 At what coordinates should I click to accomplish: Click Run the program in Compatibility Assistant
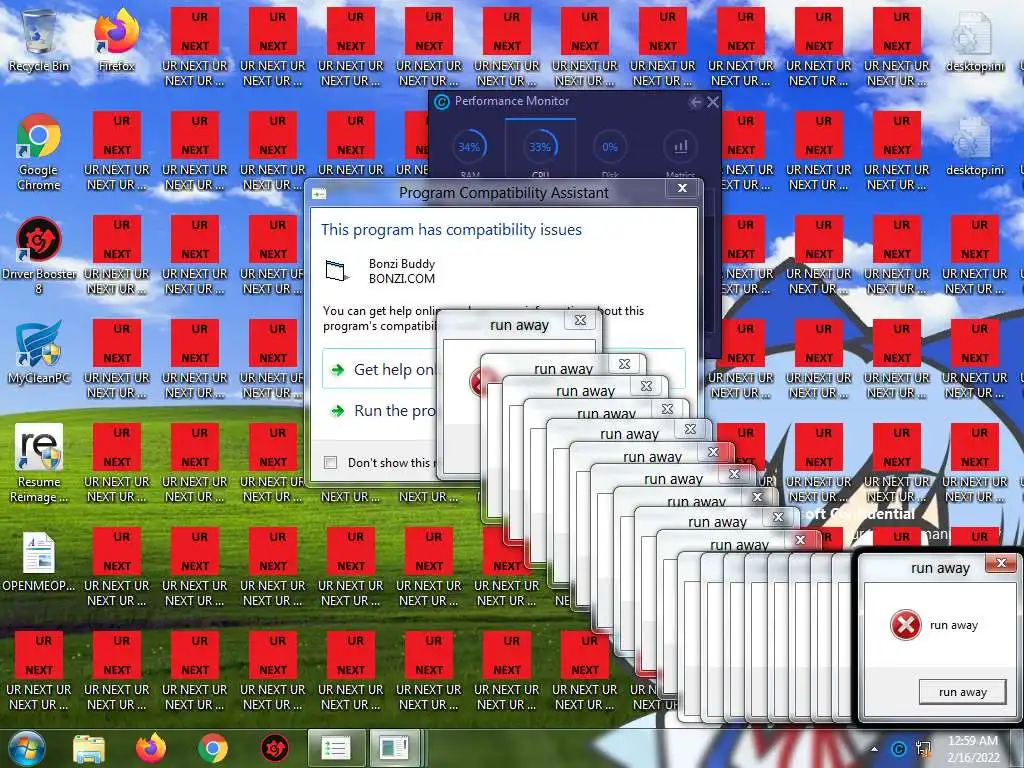point(381,411)
